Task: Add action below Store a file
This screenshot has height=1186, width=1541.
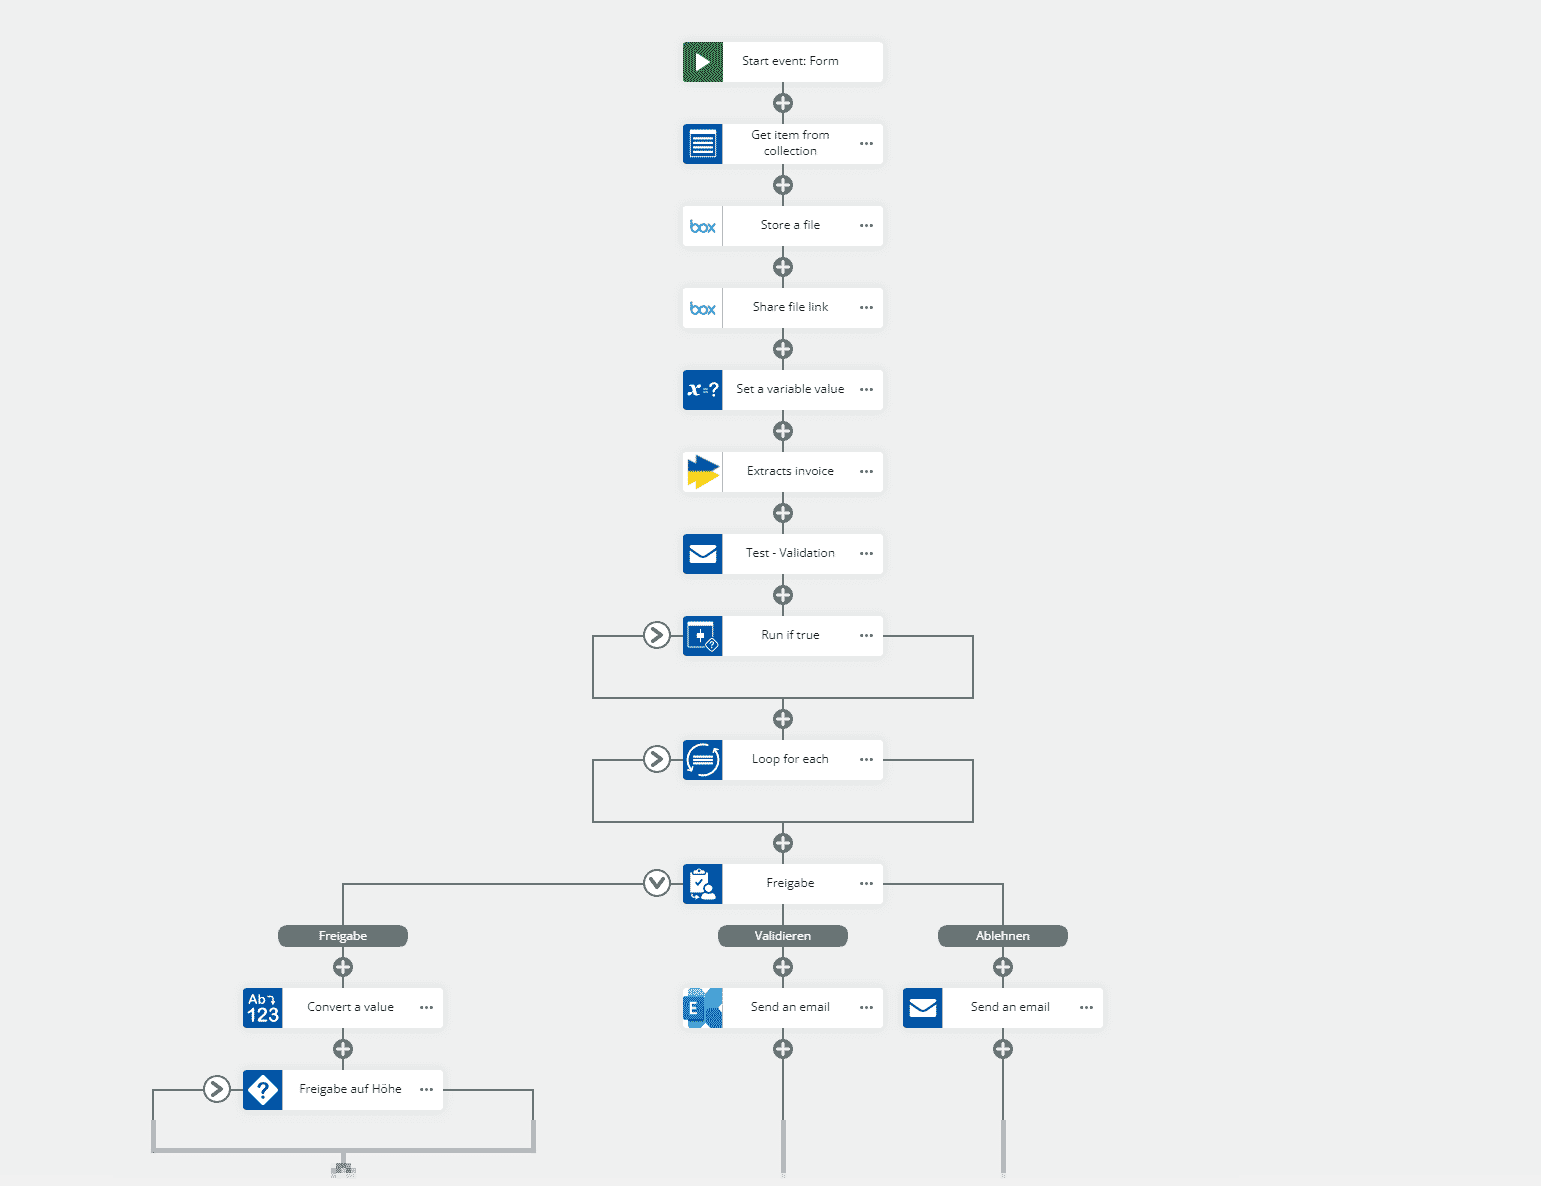Action: [783, 267]
